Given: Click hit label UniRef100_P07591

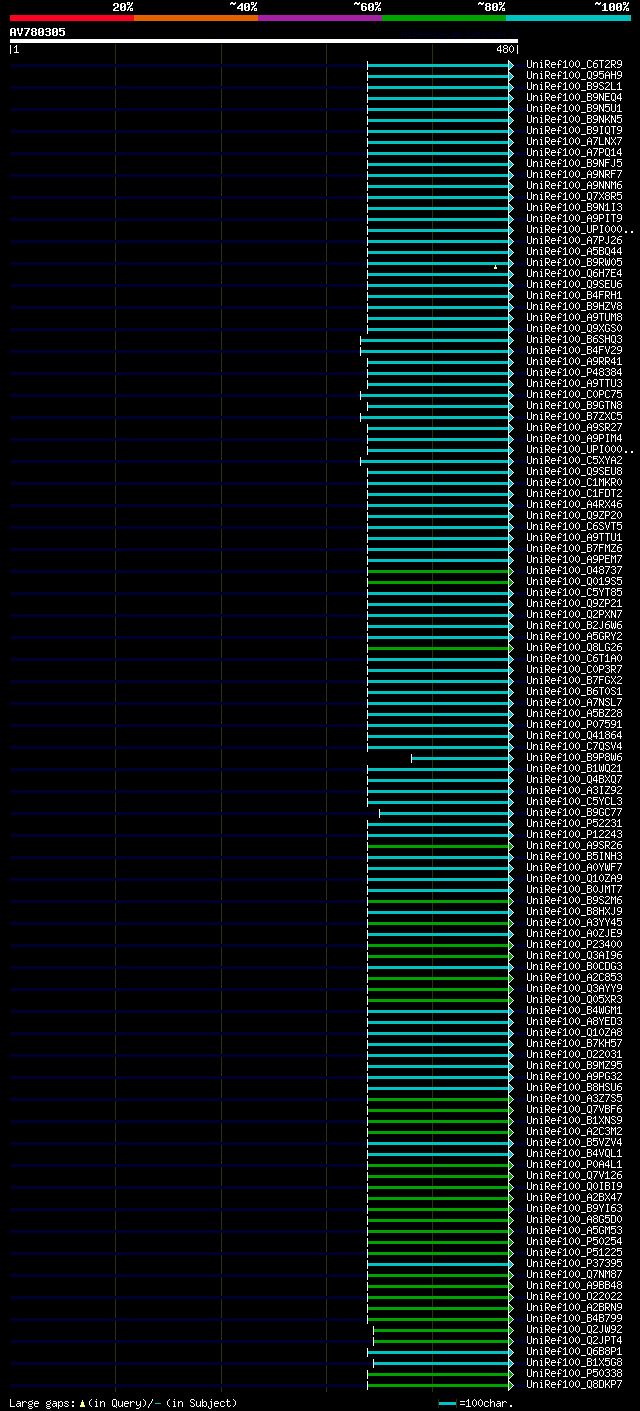Looking at the screenshot, I should tap(574, 724).
